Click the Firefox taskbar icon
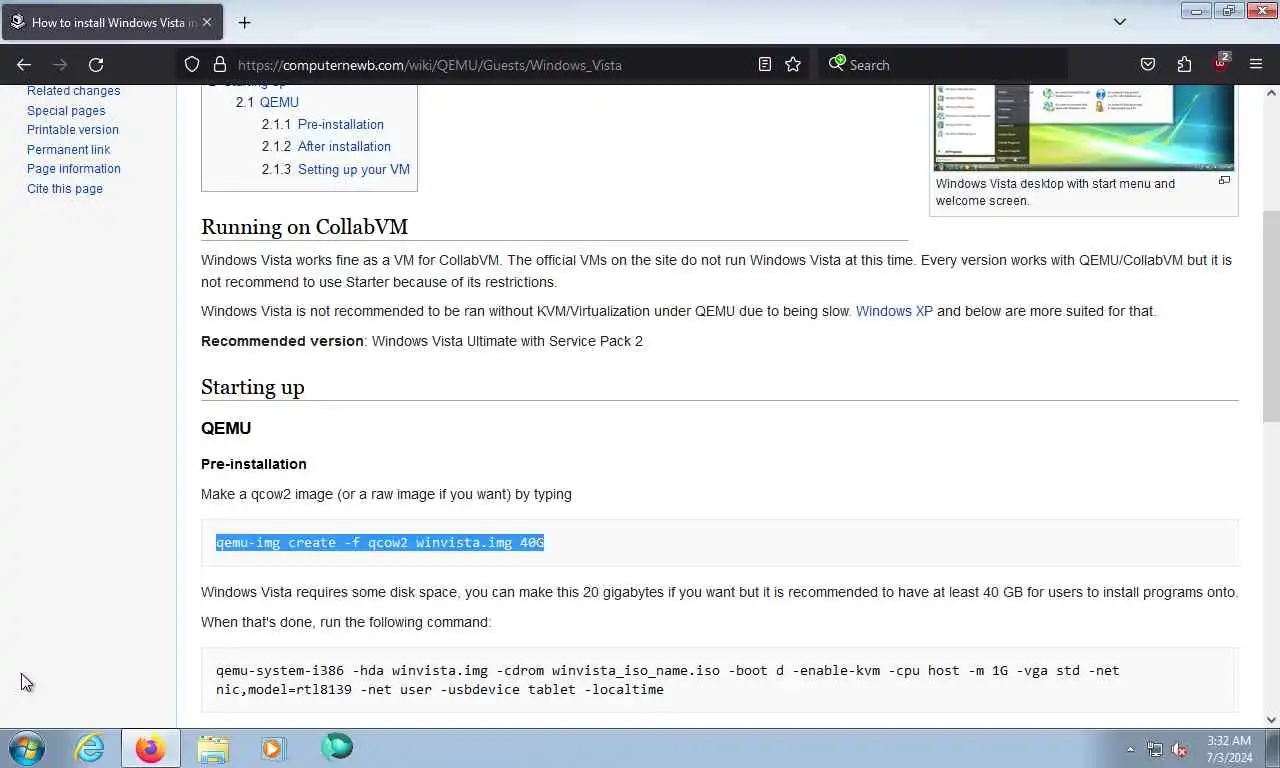The image size is (1280, 768). (151, 748)
